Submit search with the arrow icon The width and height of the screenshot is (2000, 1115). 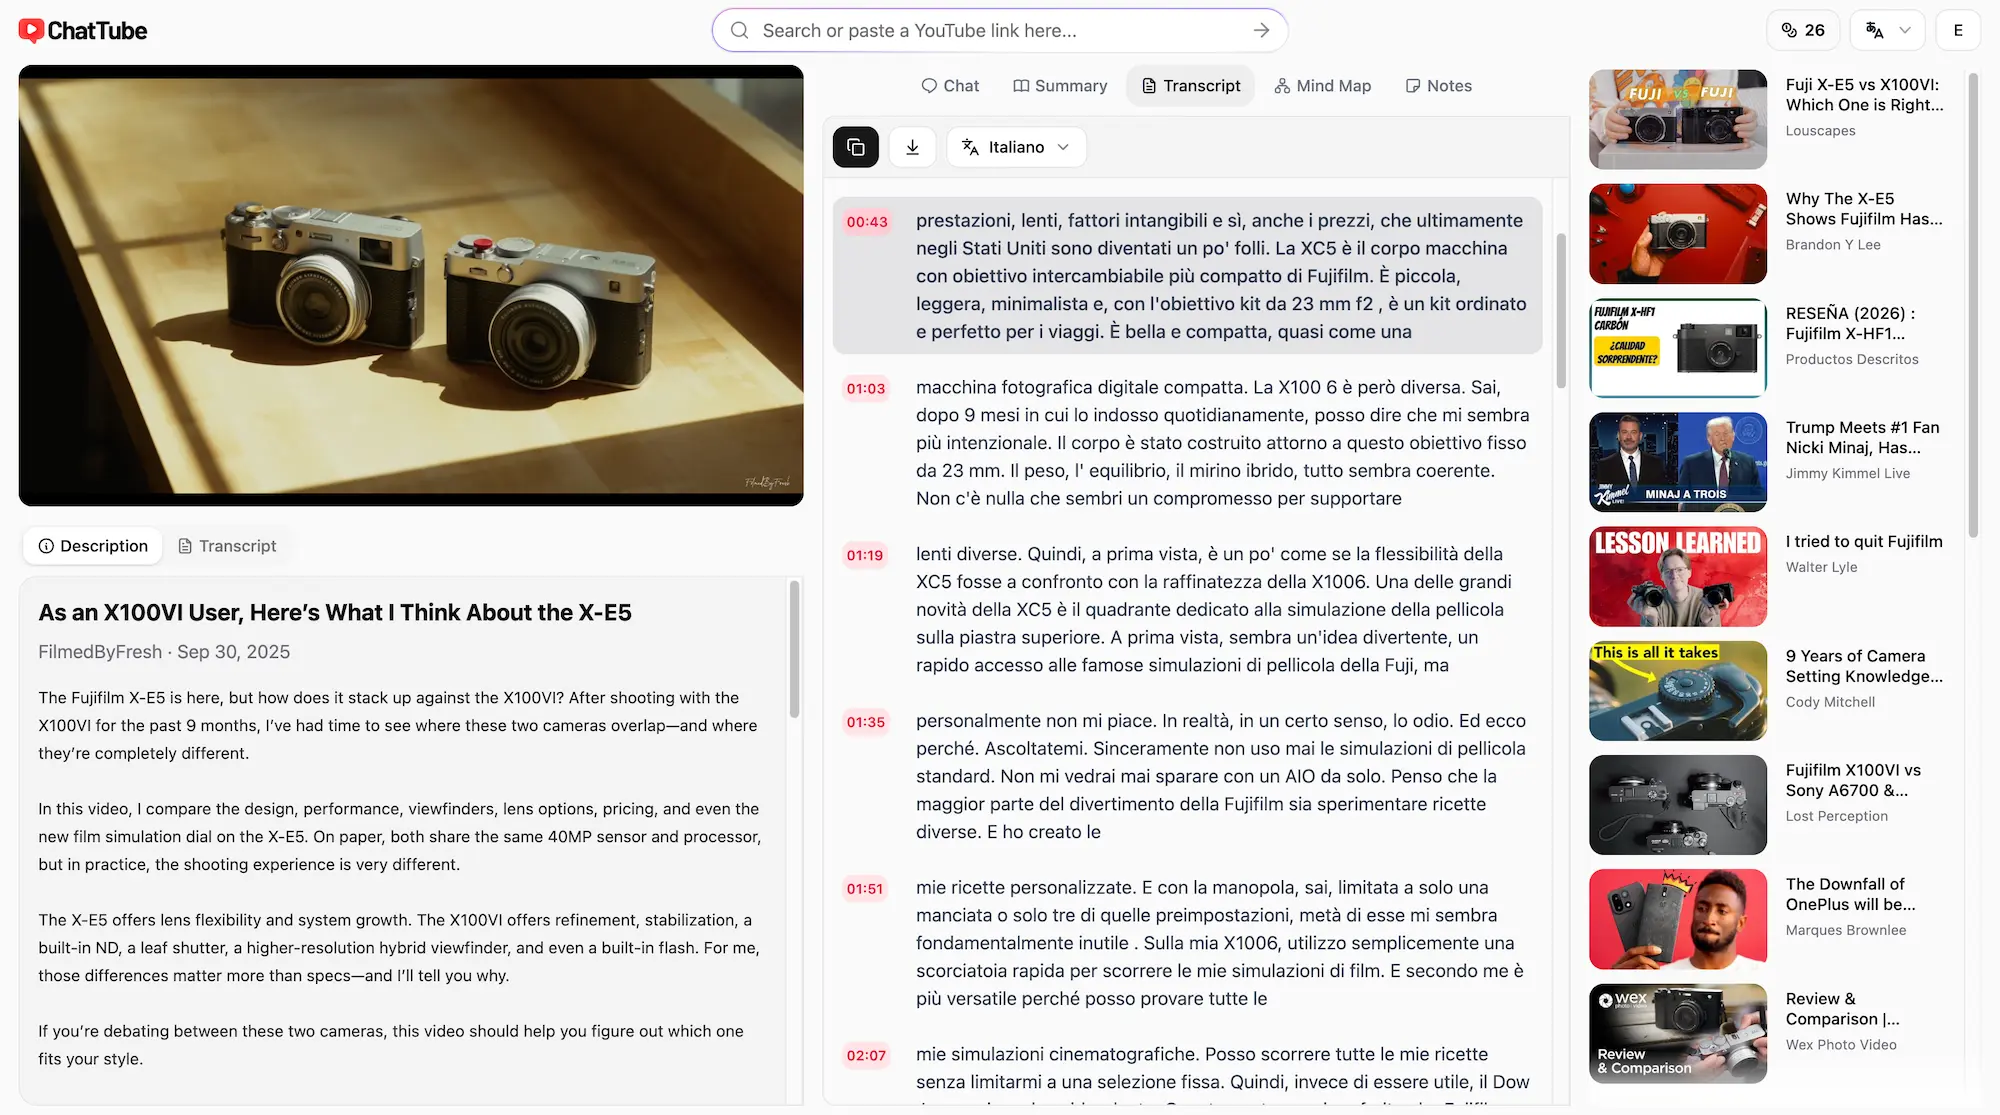pyautogui.click(x=1261, y=31)
